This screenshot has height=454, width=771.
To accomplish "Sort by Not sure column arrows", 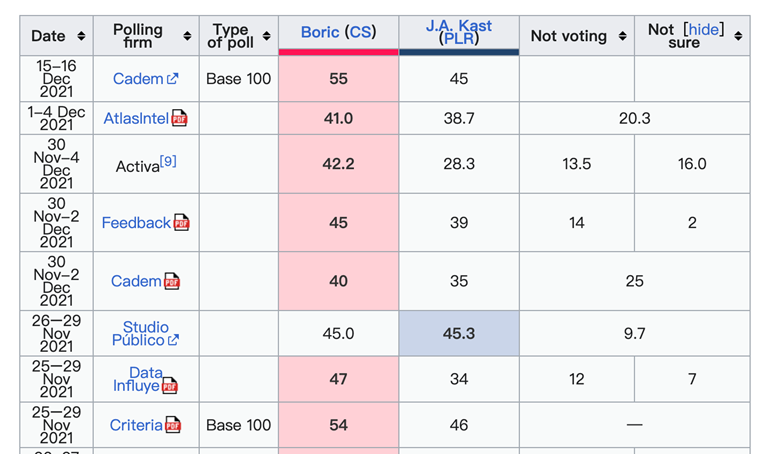I will 738,36.
